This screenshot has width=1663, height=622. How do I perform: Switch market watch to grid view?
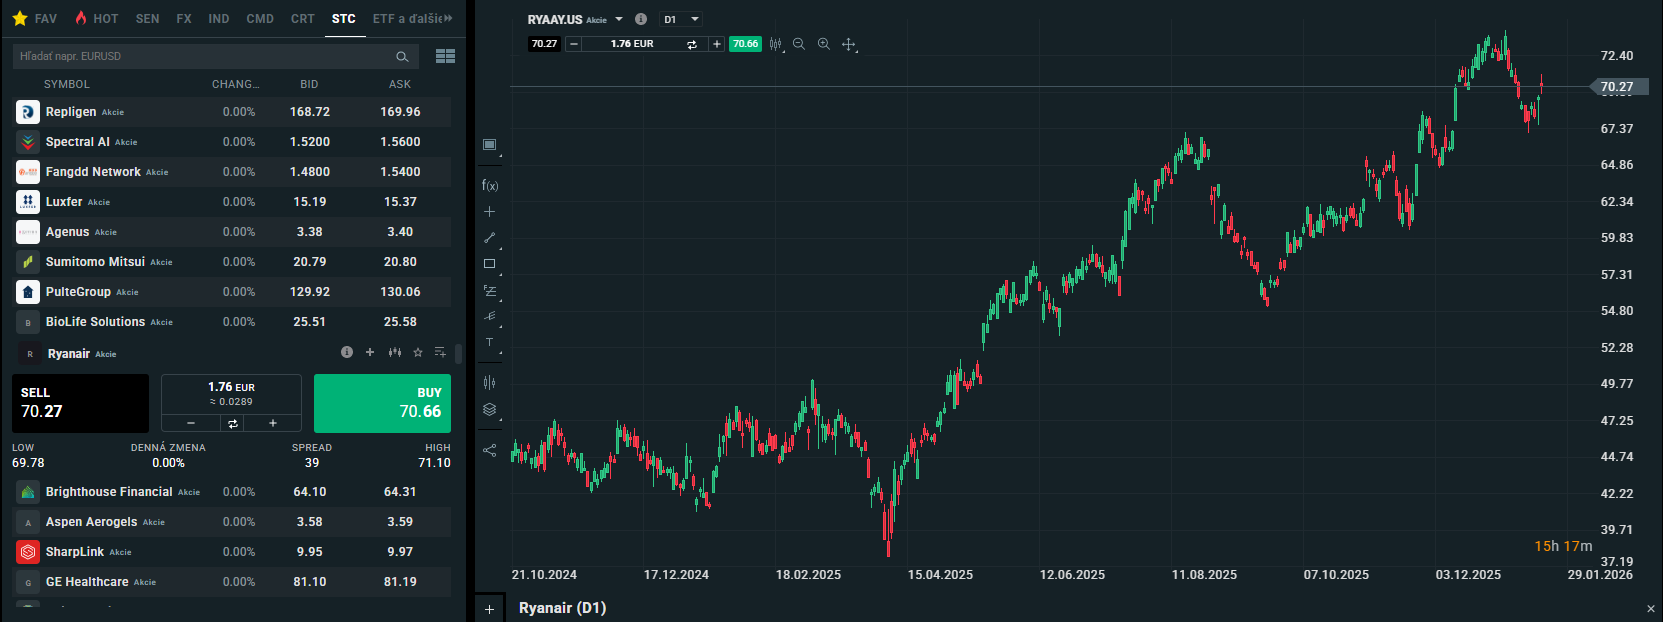(x=445, y=56)
